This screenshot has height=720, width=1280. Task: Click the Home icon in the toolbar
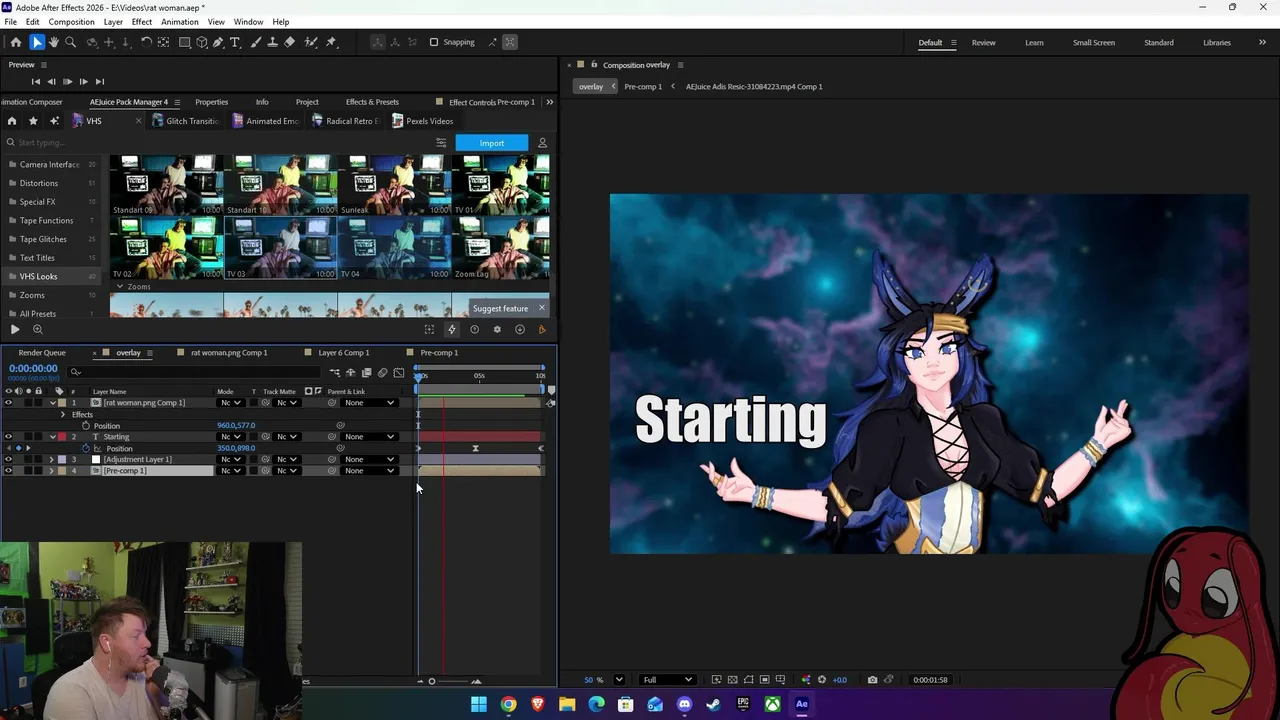(x=15, y=42)
